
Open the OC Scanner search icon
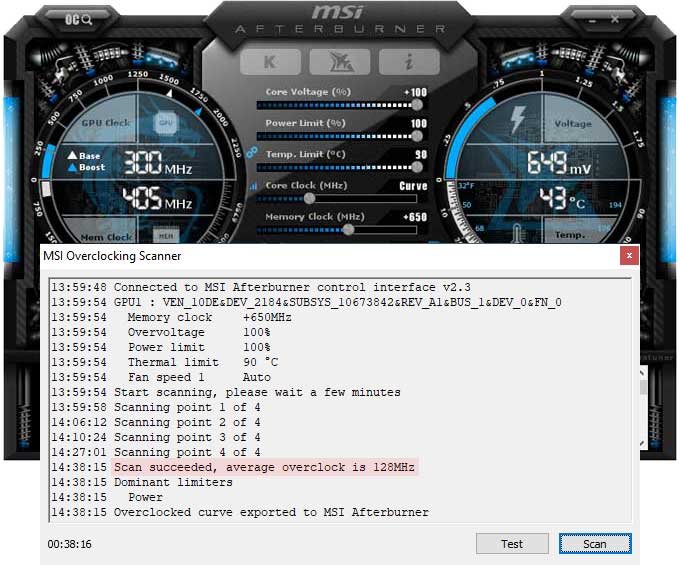tap(78, 20)
